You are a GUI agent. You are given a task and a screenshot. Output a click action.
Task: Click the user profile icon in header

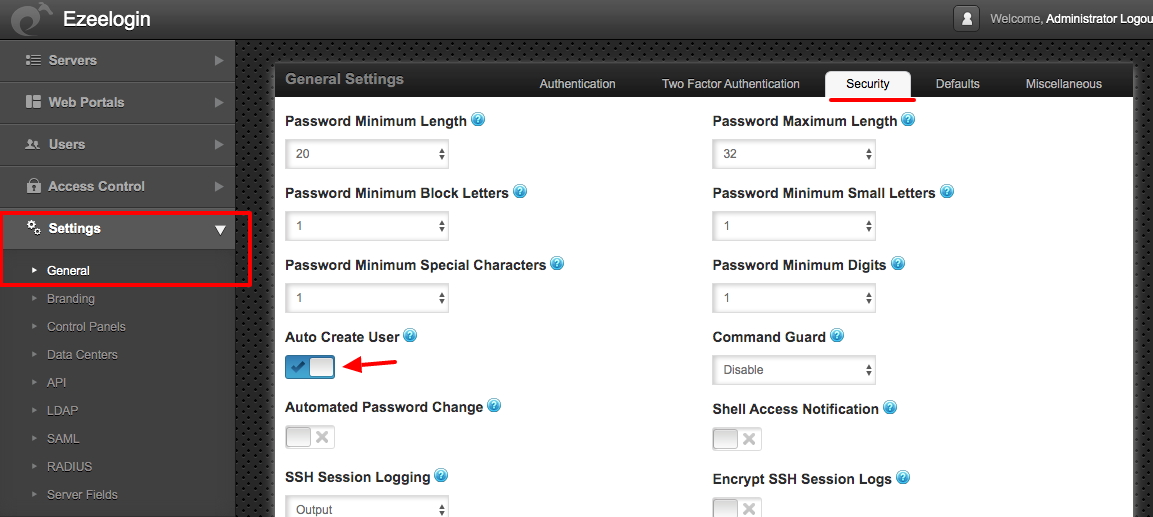tap(966, 19)
